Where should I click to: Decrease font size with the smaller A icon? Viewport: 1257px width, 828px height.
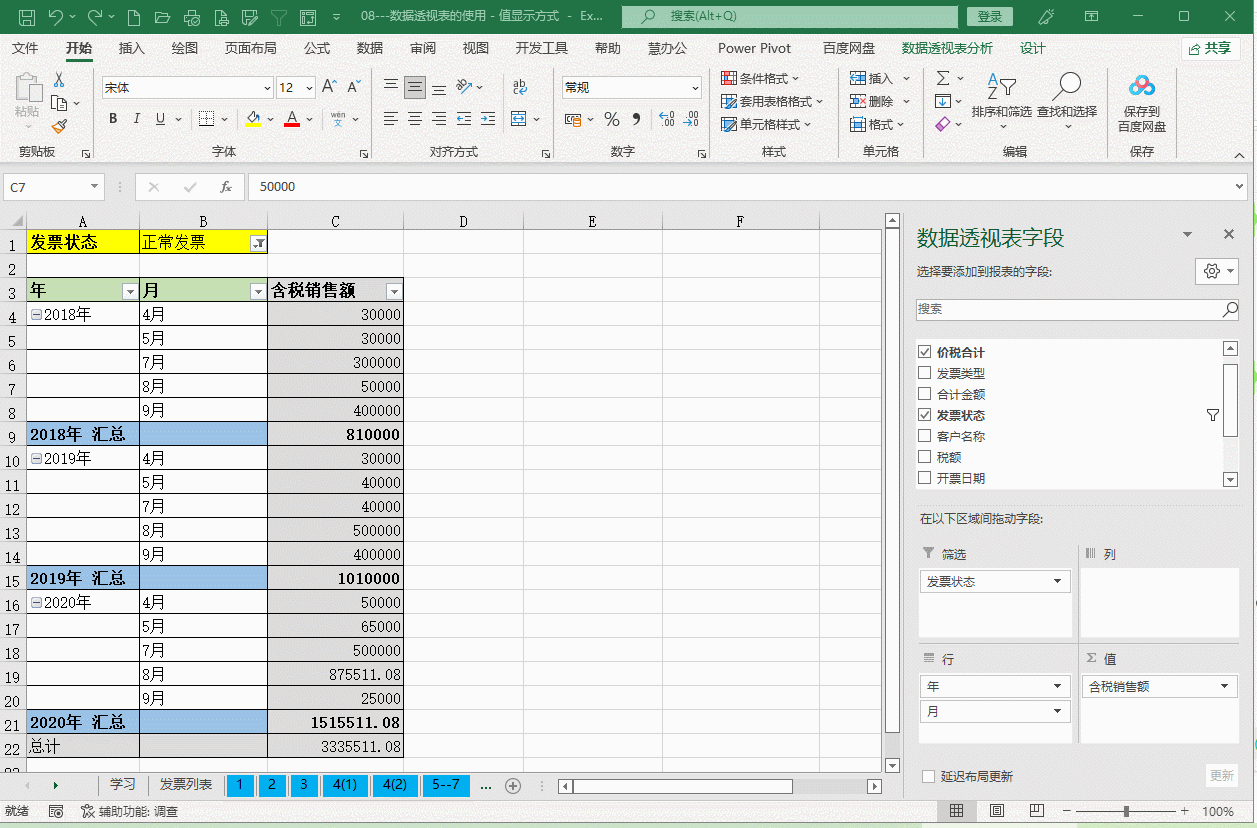point(354,87)
